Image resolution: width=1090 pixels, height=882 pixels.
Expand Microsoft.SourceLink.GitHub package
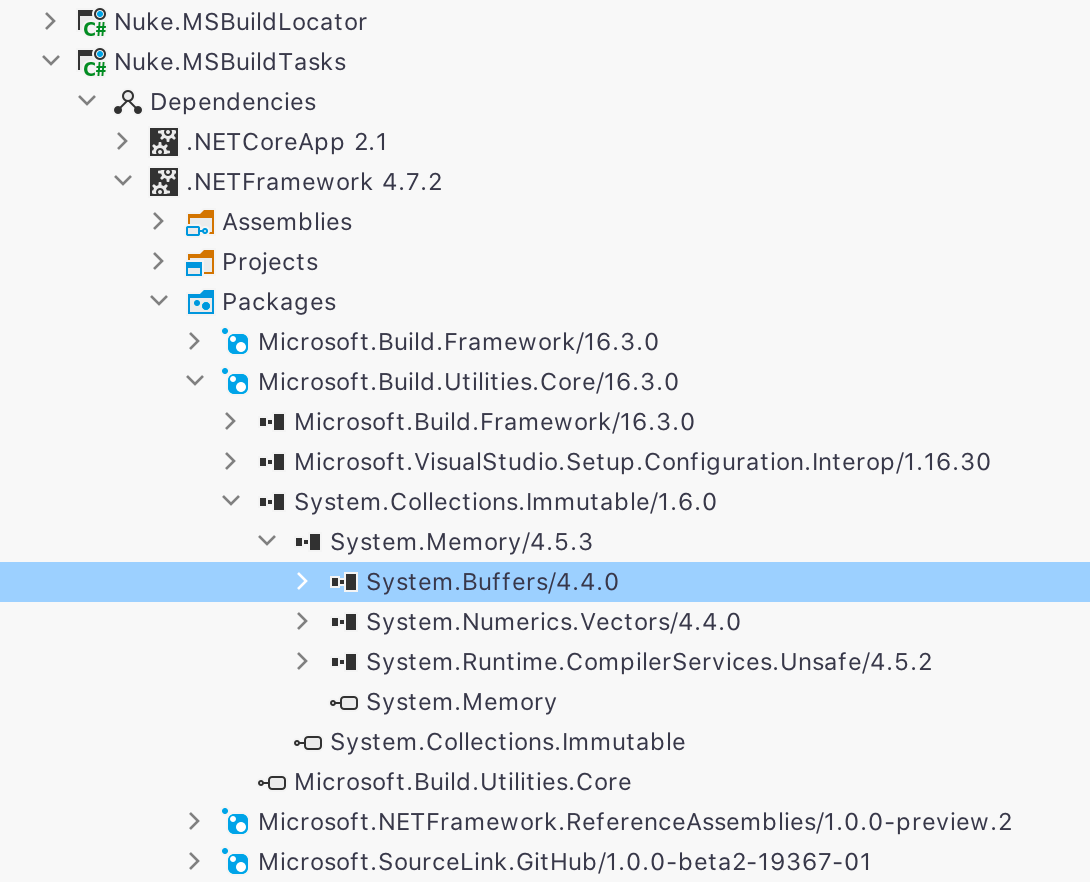tap(195, 862)
